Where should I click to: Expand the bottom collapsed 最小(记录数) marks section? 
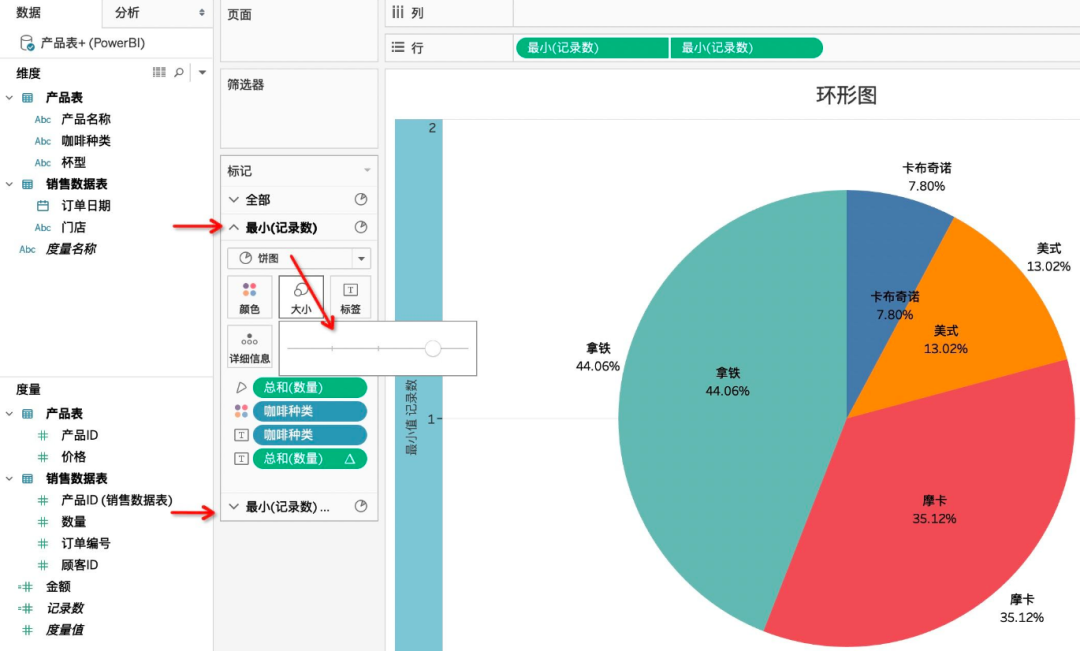pos(235,507)
